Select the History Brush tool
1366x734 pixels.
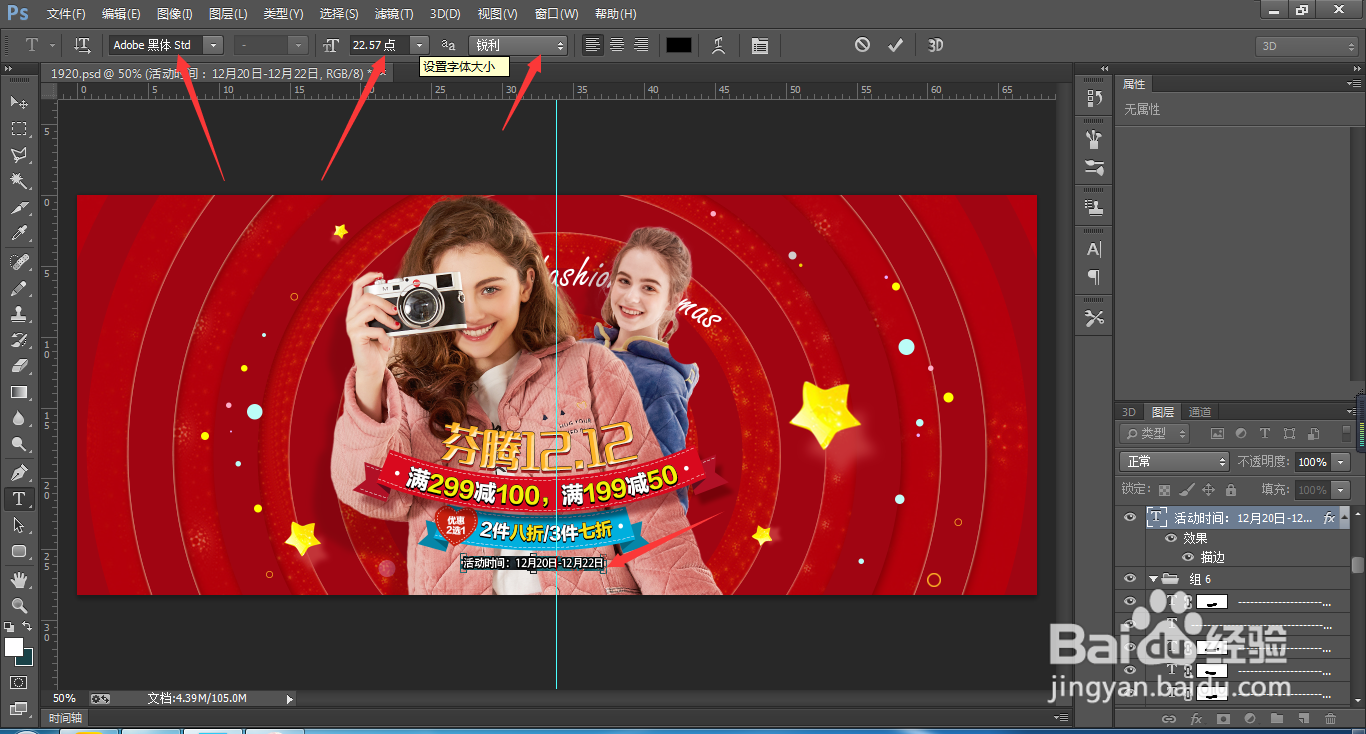click(x=18, y=340)
